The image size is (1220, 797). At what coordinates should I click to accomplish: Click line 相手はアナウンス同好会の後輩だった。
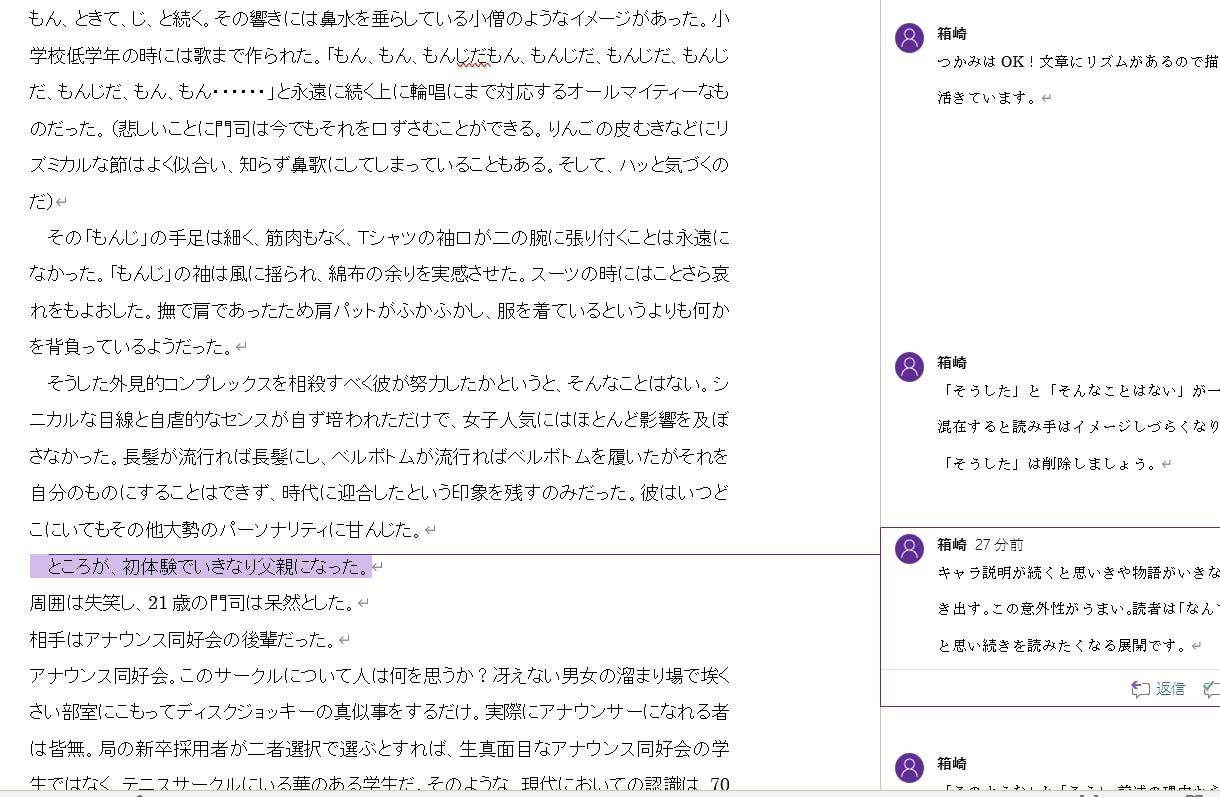tap(182, 639)
